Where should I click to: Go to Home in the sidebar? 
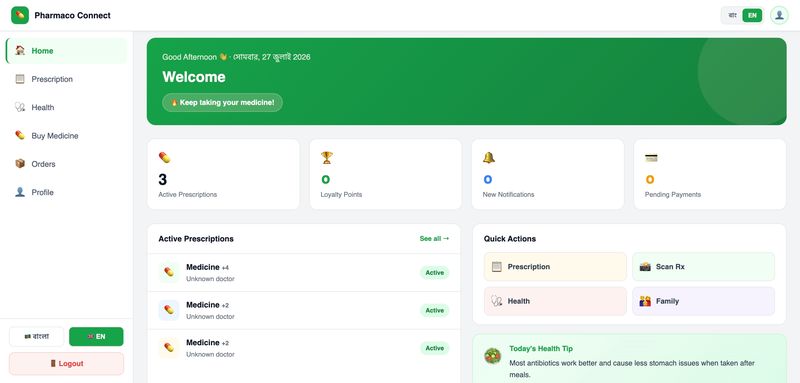[66, 50]
